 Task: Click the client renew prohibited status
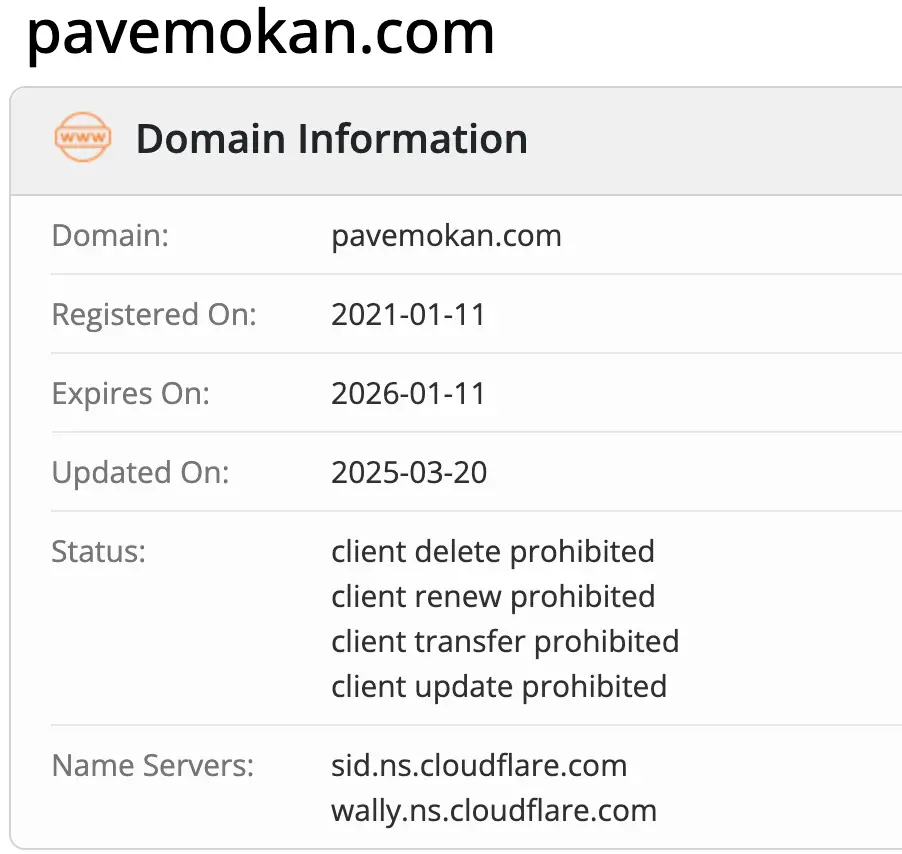(493, 596)
